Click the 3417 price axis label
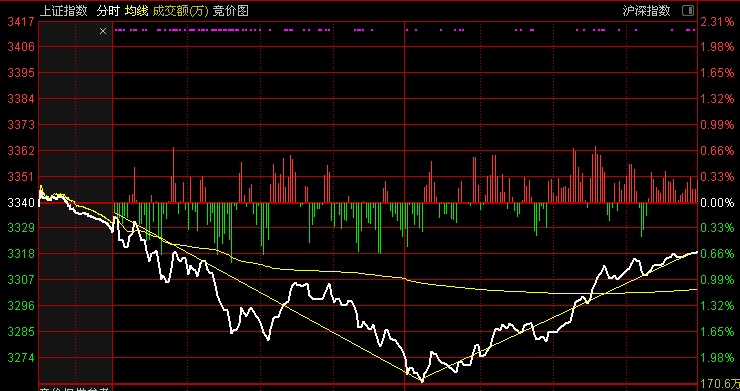The image size is (740, 391). tap(21, 22)
